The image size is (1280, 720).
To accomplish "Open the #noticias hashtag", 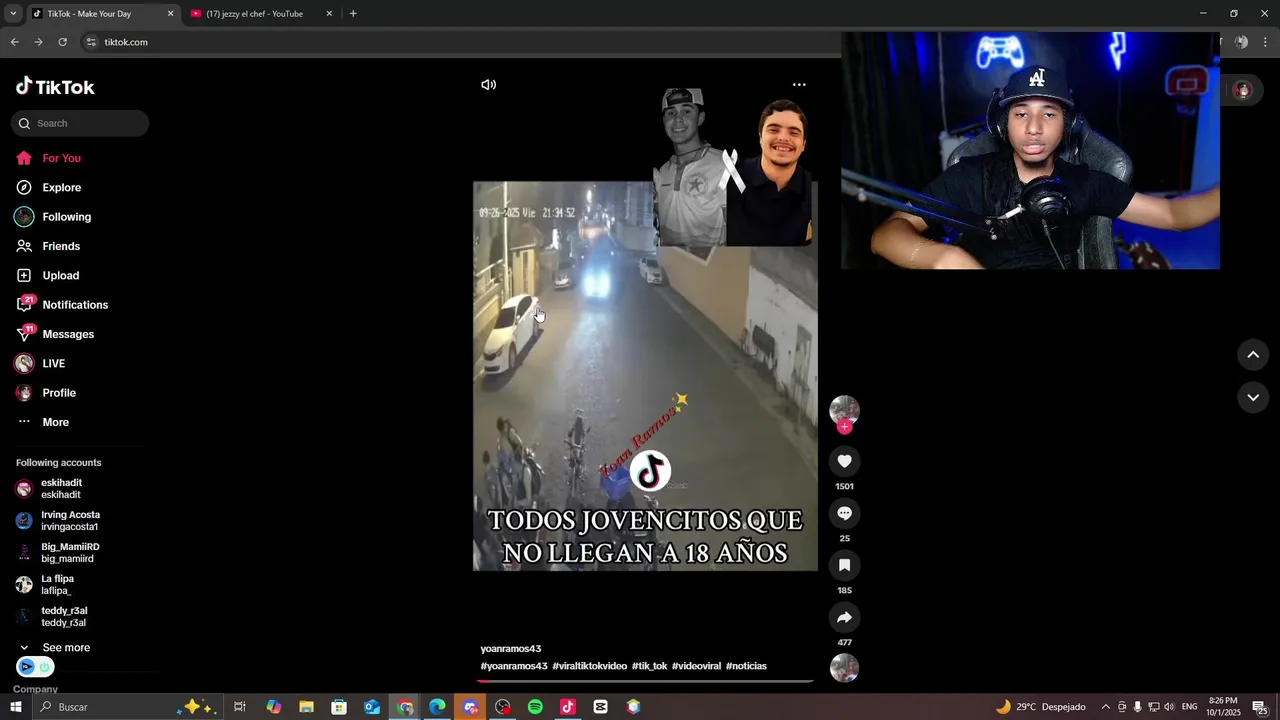I will pos(746,666).
